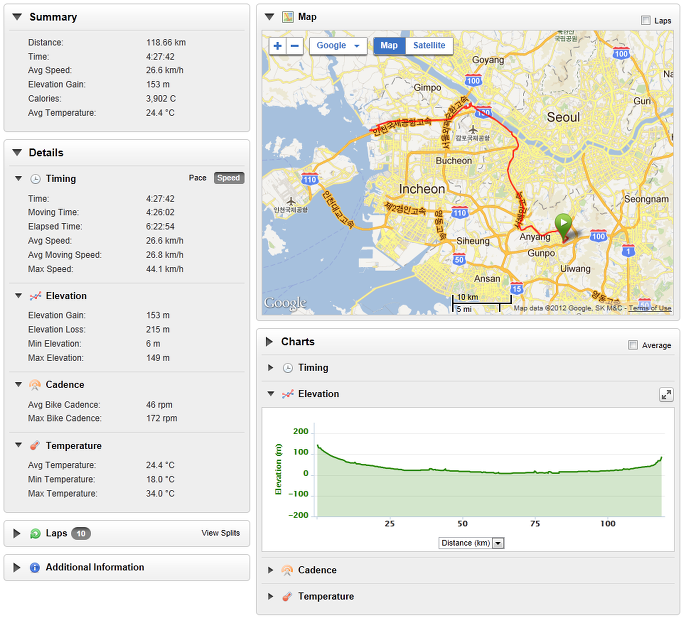Click the Max Bike Cadence value 172 rpm
This screenshot has height=623, width=686.
[162, 419]
